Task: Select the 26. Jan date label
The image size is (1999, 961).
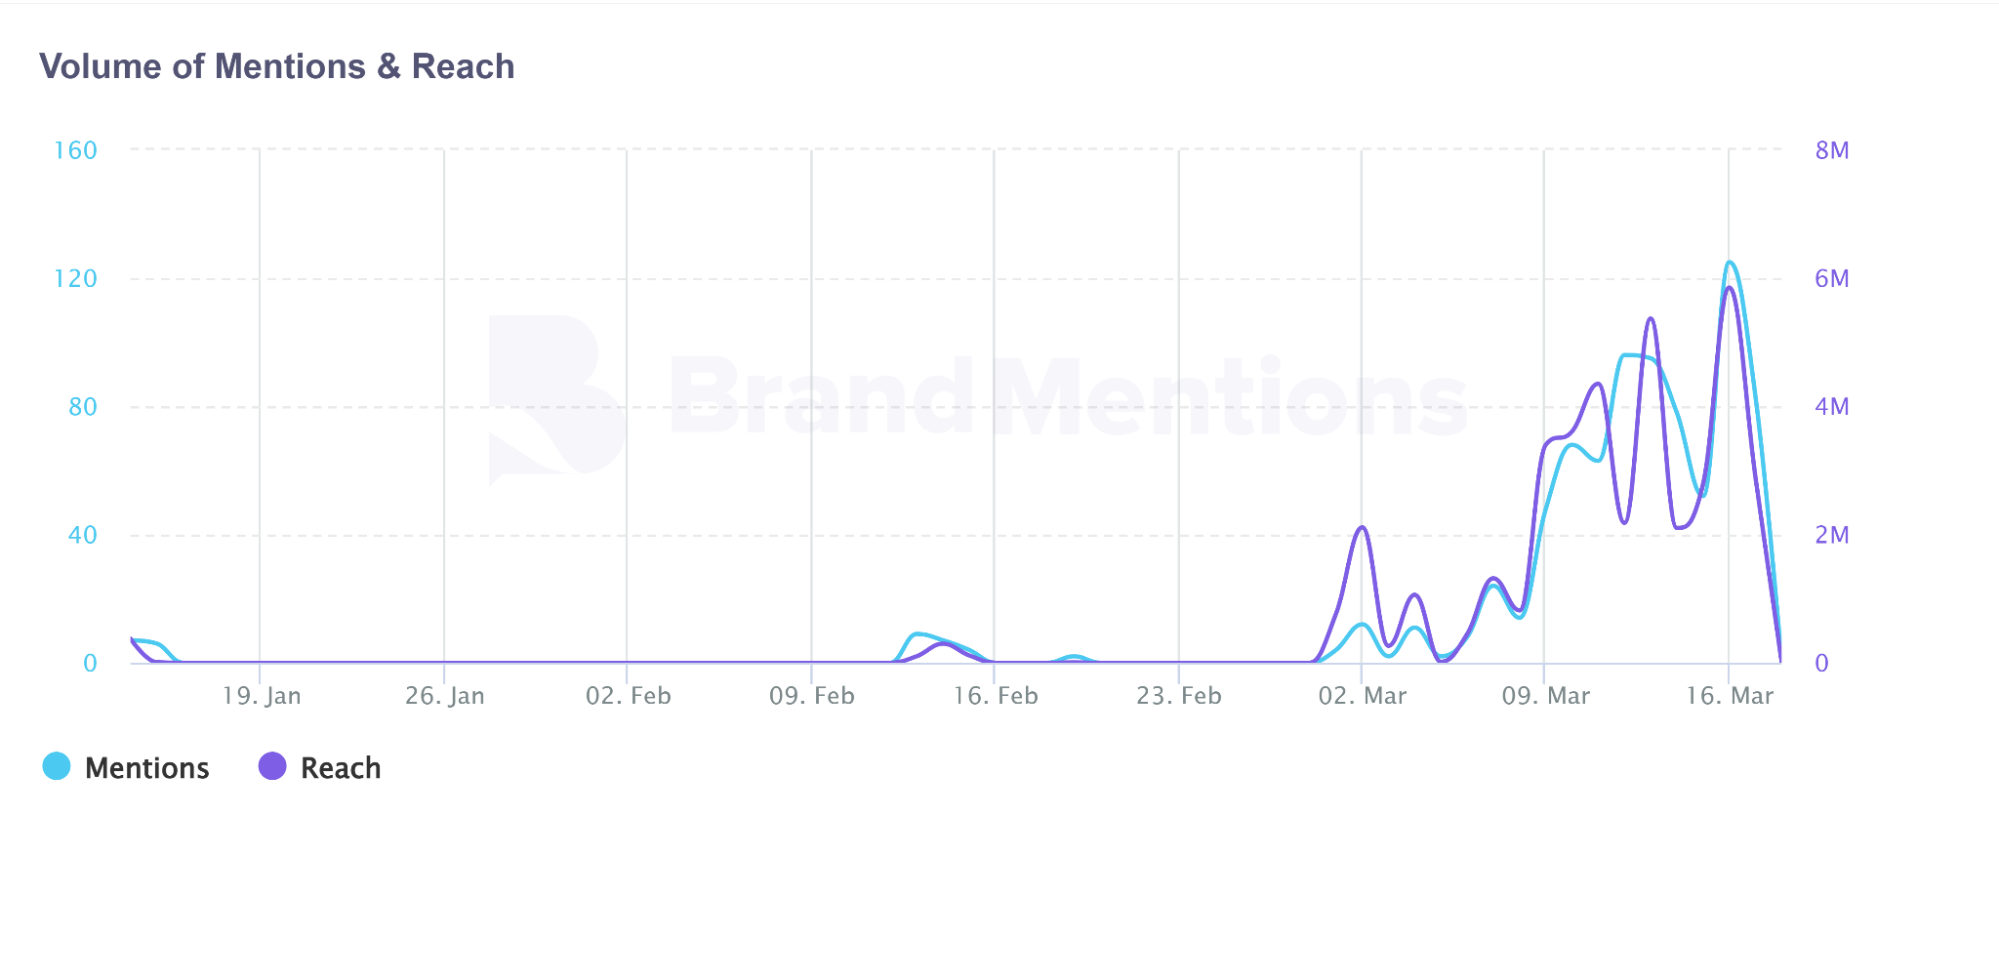Action: coord(445,696)
